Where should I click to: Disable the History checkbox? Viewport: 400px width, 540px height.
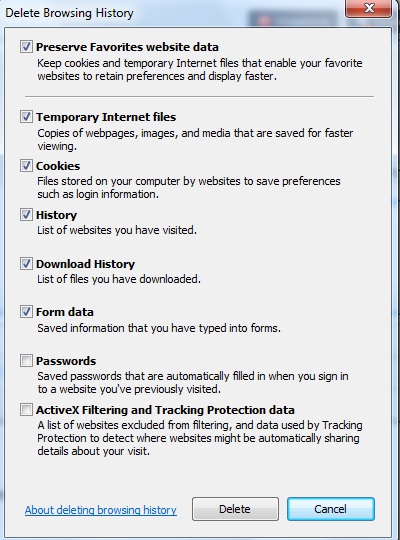coord(26,215)
